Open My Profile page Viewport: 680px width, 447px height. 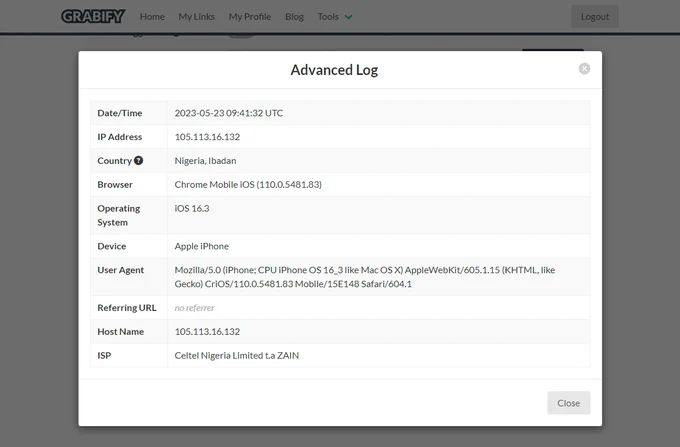(250, 16)
